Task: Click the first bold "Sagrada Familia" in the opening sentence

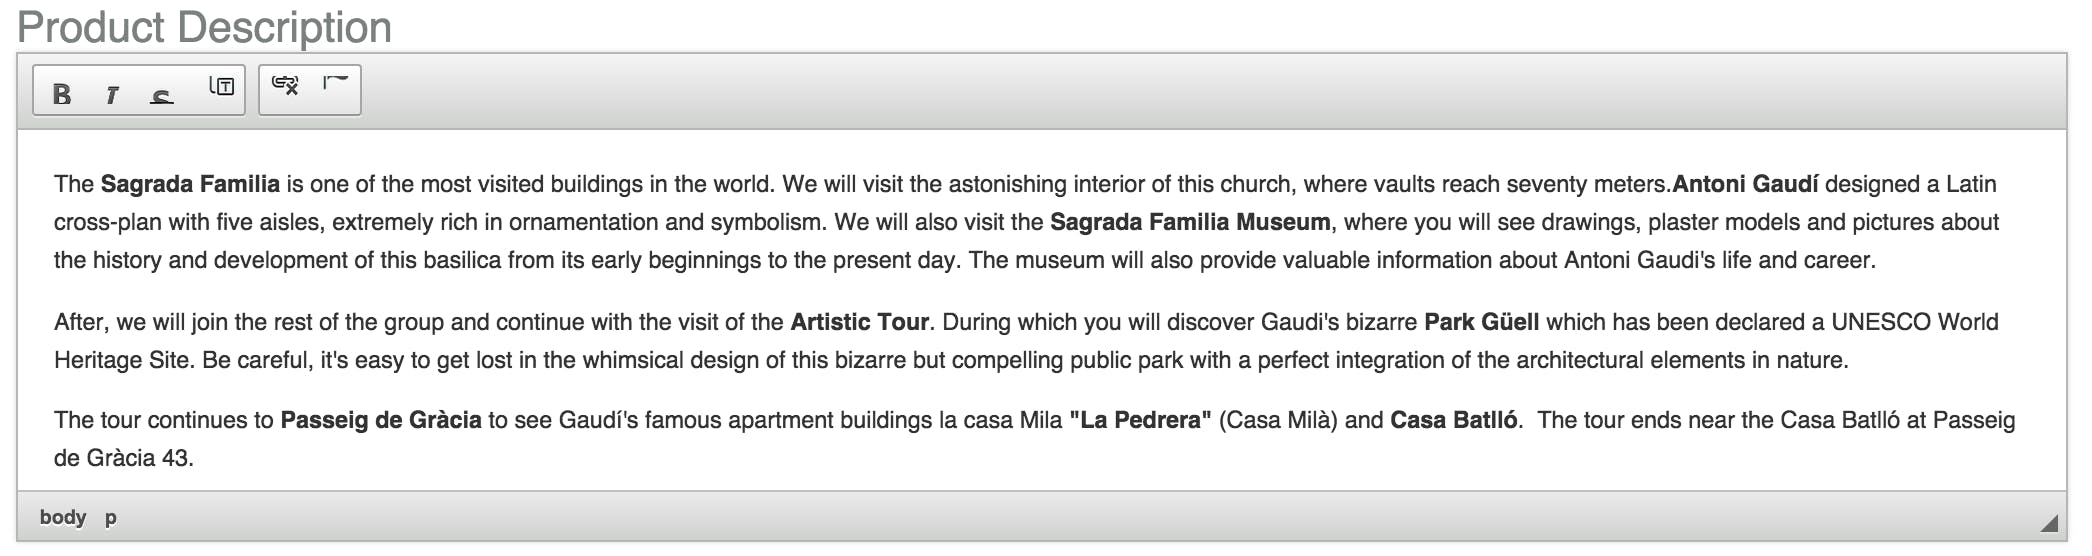Action: [190, 184]
